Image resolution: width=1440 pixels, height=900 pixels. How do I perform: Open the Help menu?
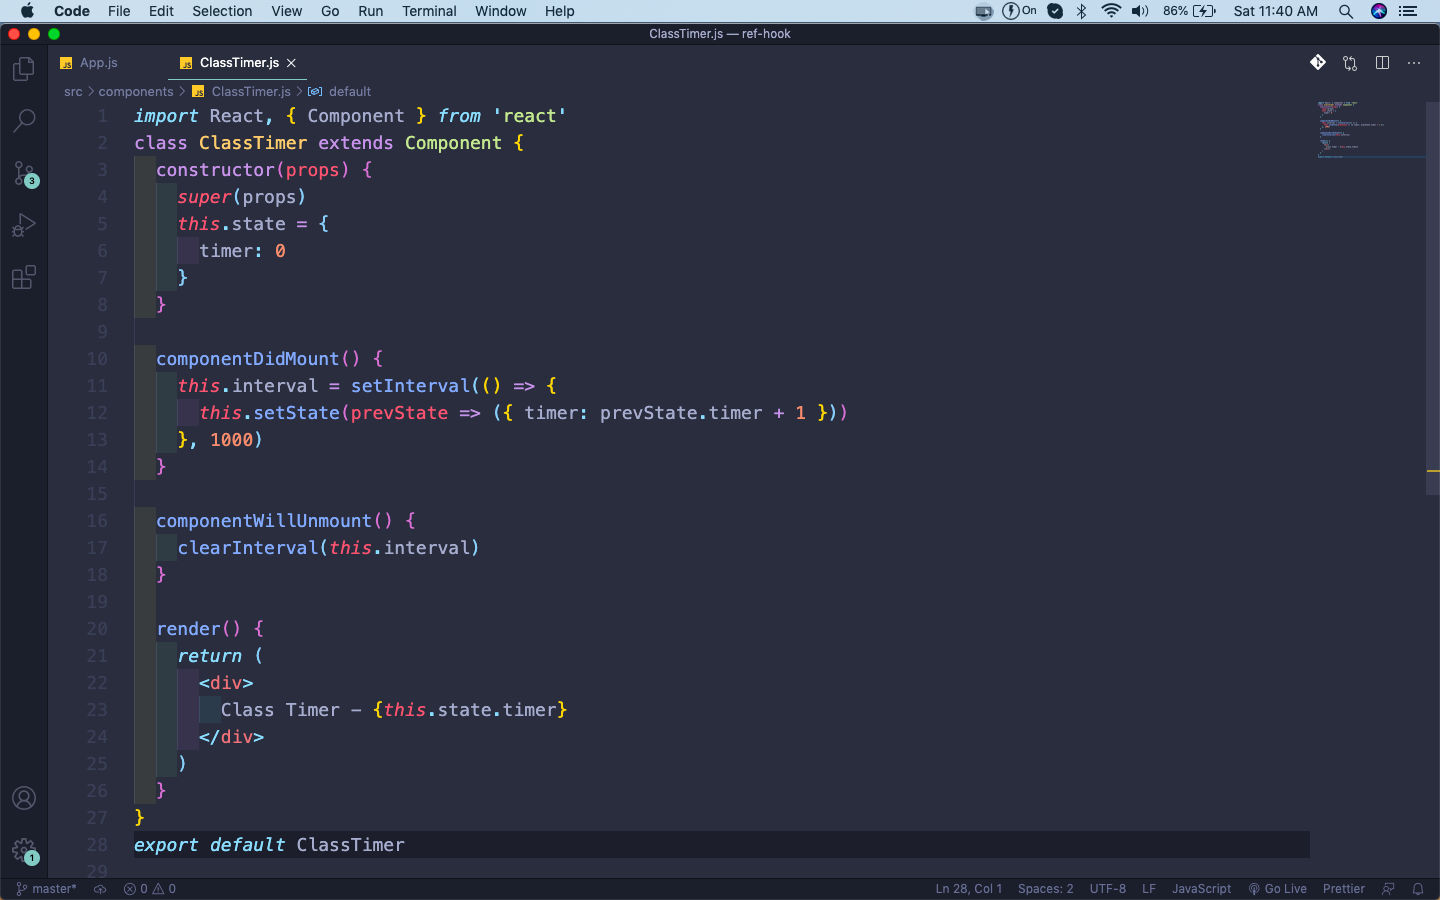559,11
